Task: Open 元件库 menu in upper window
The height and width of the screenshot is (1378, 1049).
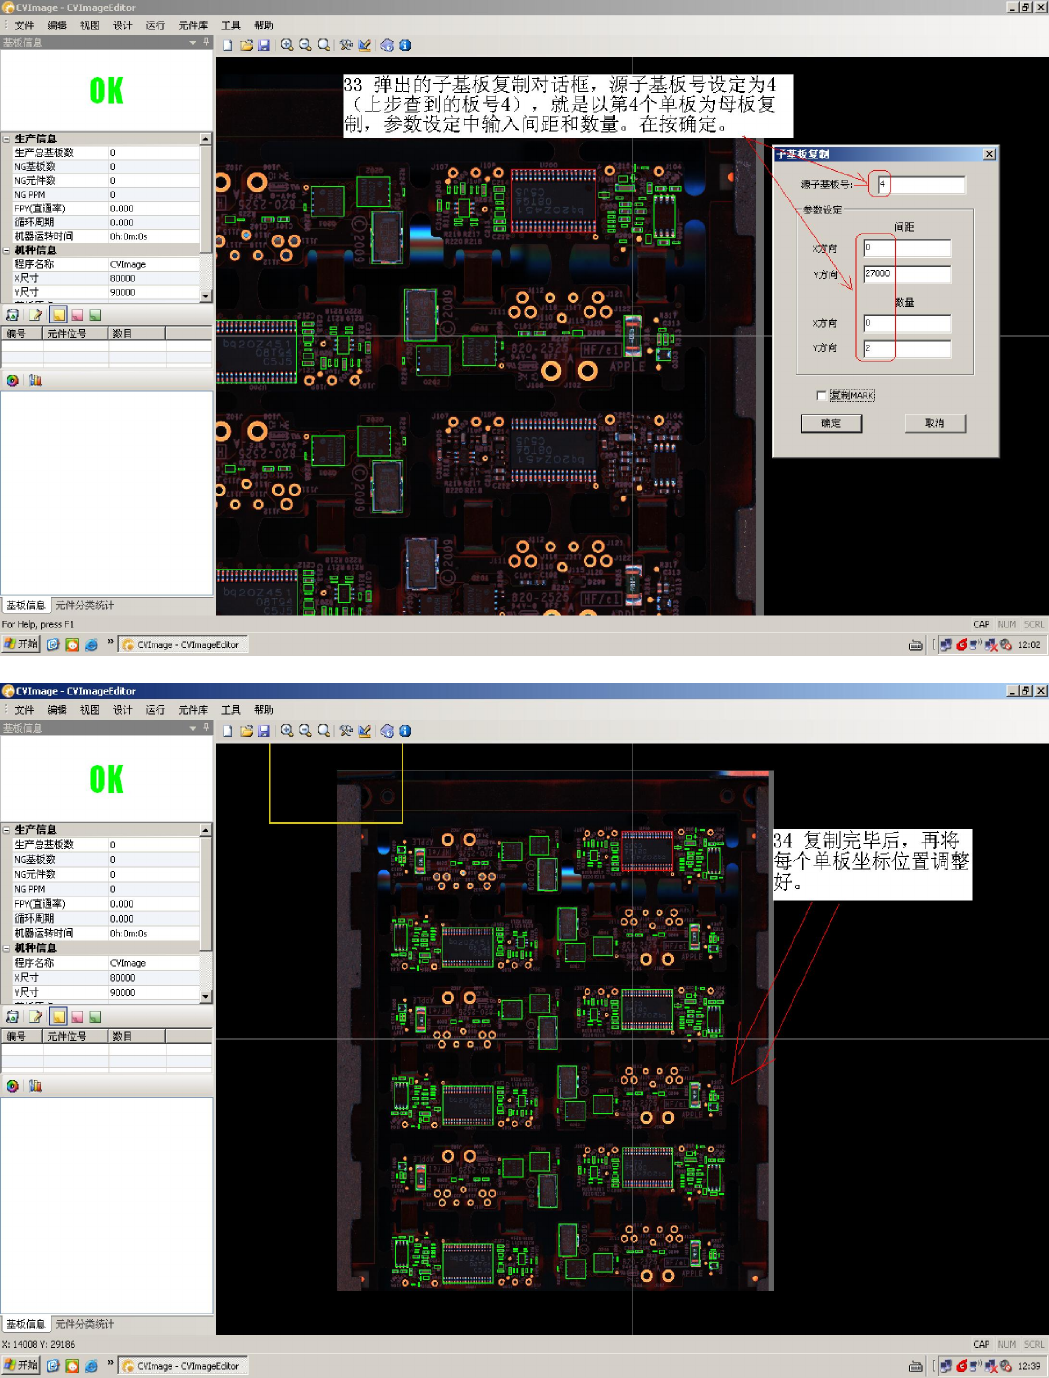Action: (193, 26)
